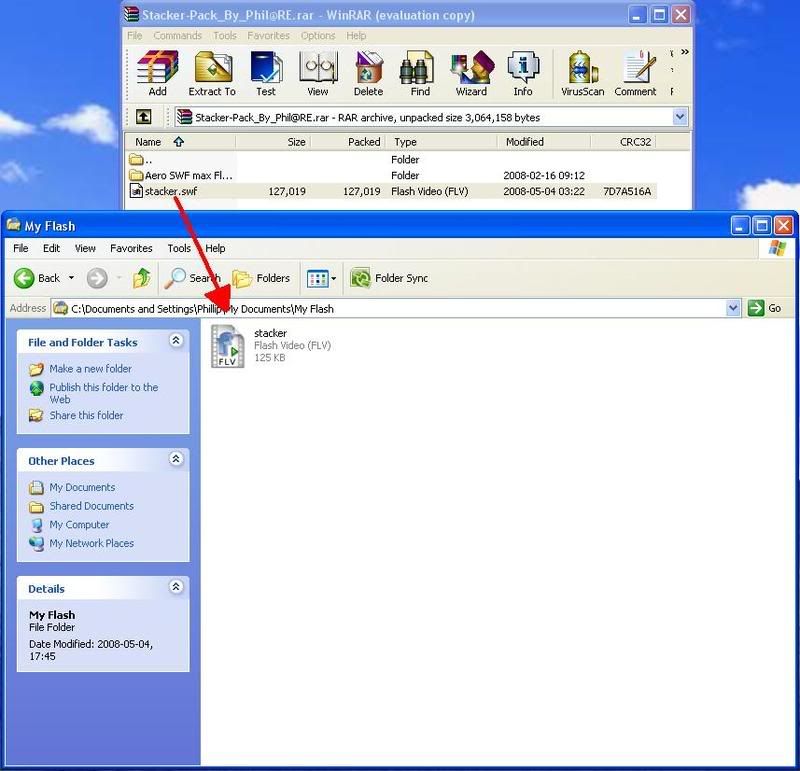Open Shared Documents link
The image size is (800, 771).
tap(91, 506)
